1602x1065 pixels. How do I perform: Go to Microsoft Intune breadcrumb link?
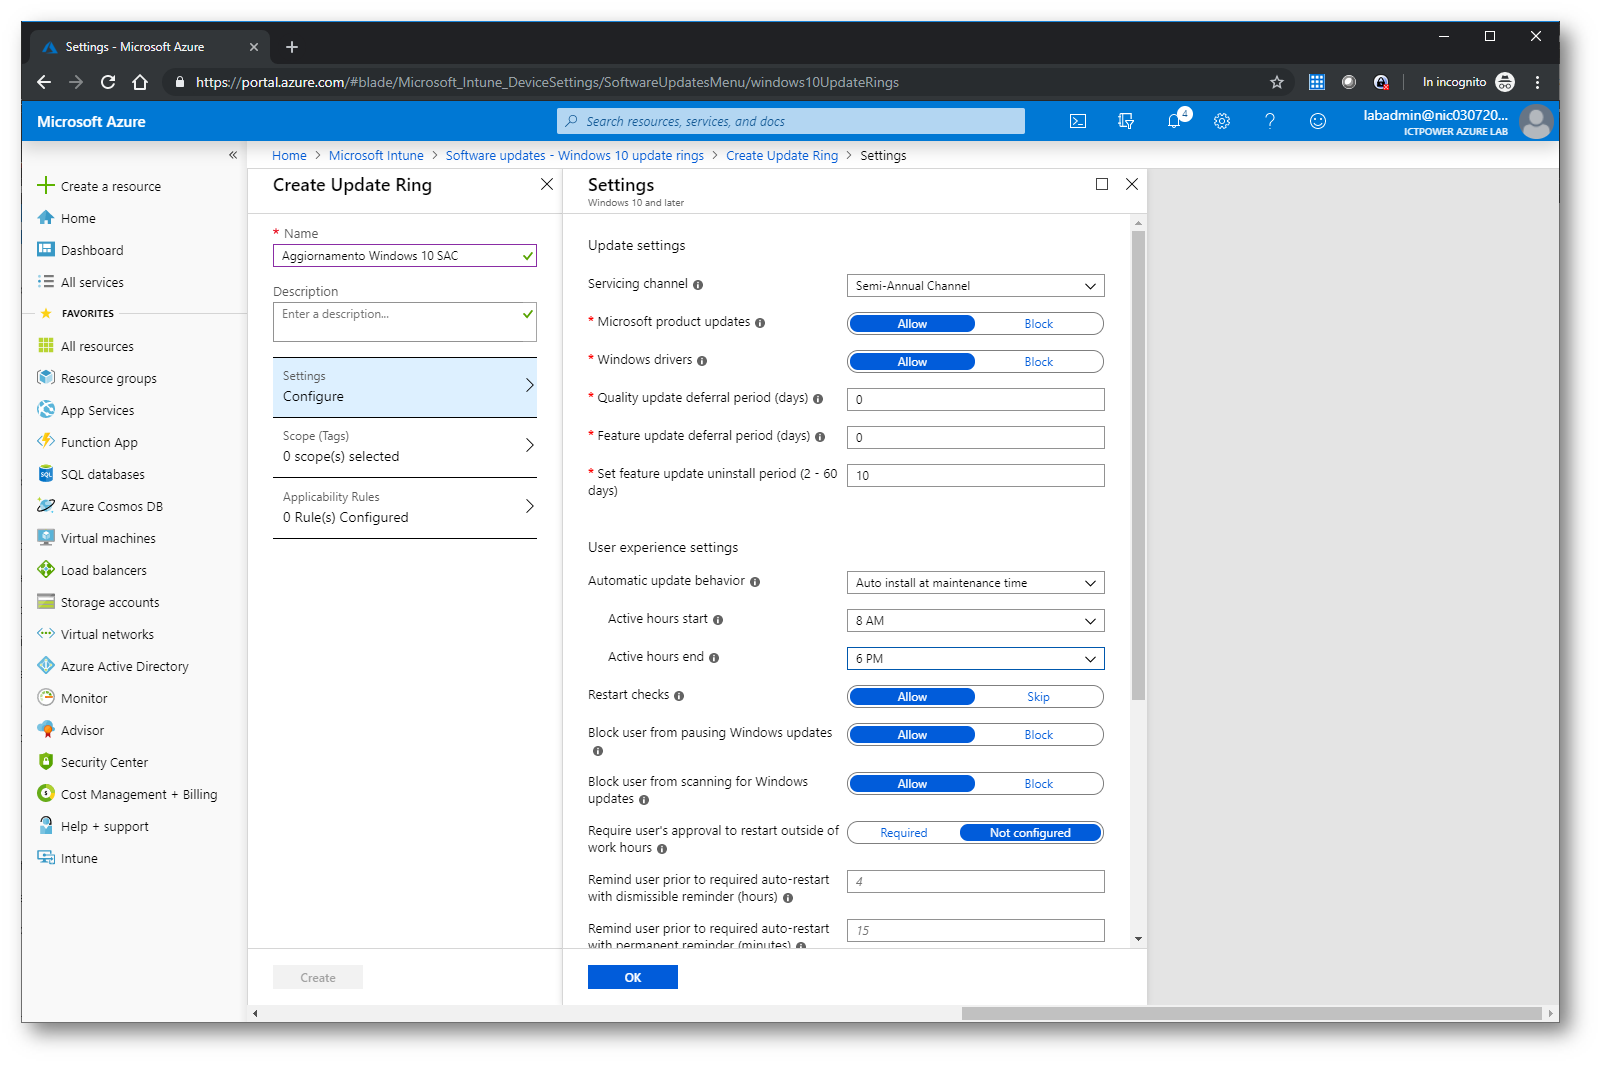[376, 155]
